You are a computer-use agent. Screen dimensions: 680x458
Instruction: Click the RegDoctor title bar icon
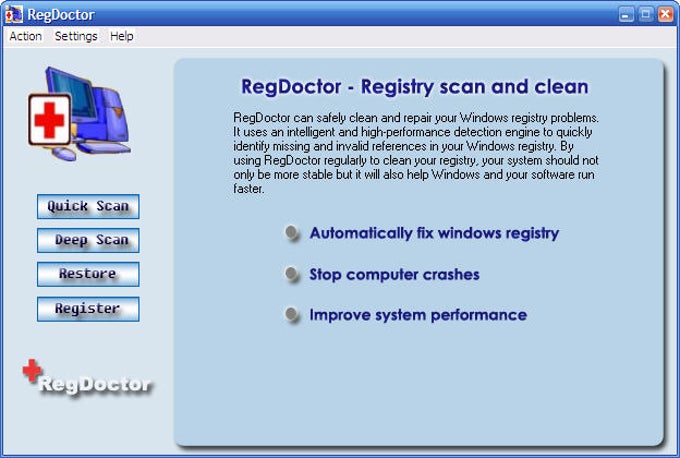pyautogui.click(x=13, y=14)
